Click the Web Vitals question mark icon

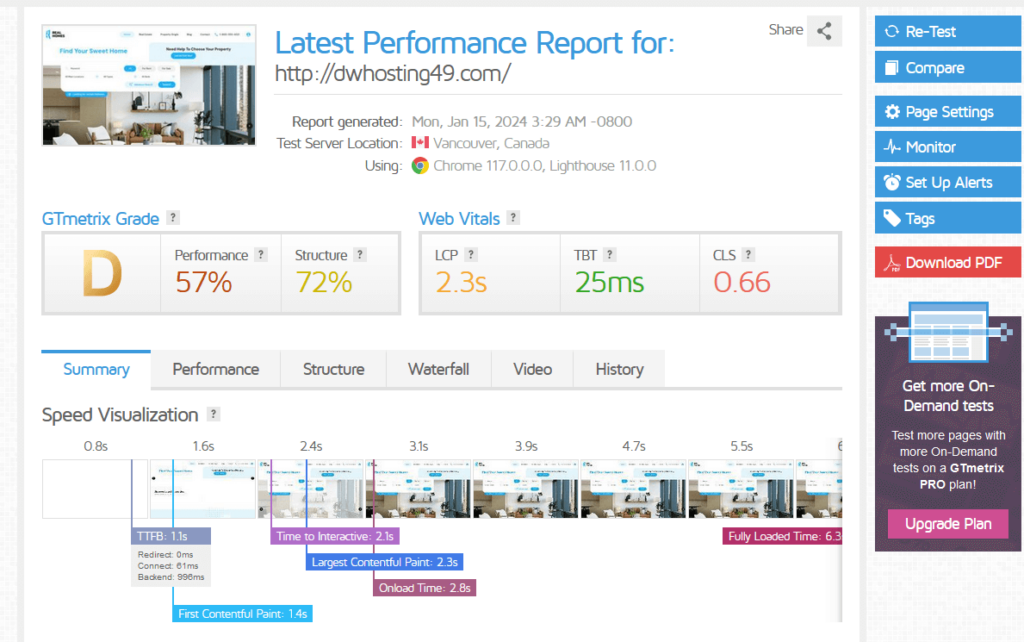click(512, 217)
